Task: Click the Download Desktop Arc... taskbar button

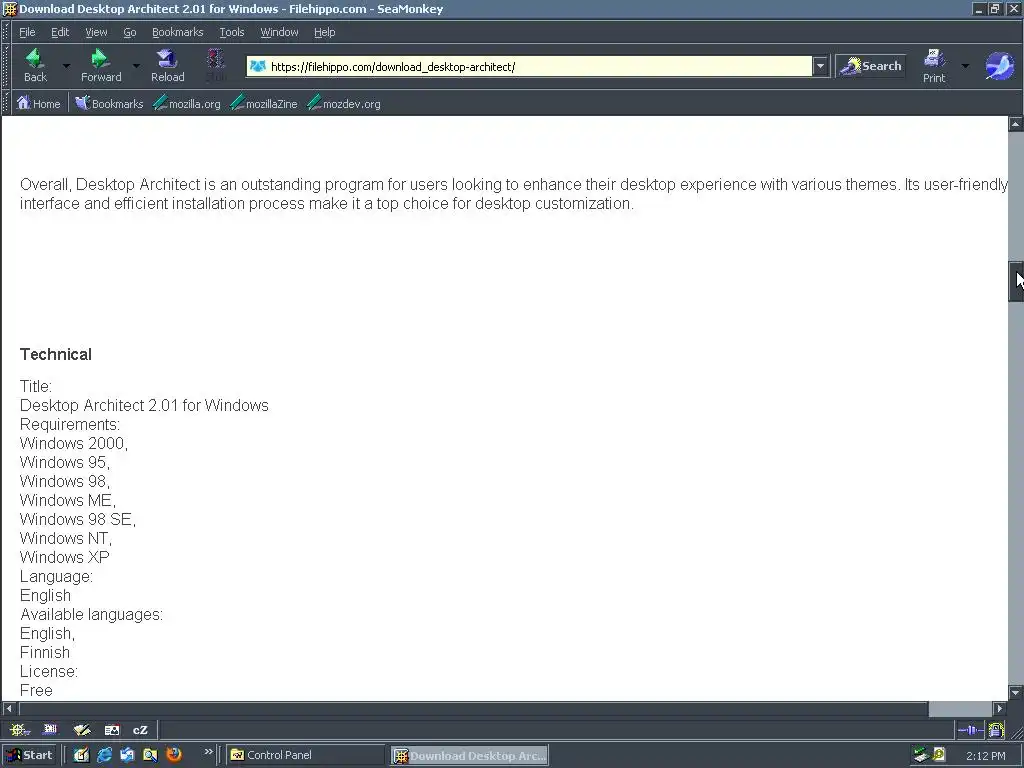Action: pos(470,755)
